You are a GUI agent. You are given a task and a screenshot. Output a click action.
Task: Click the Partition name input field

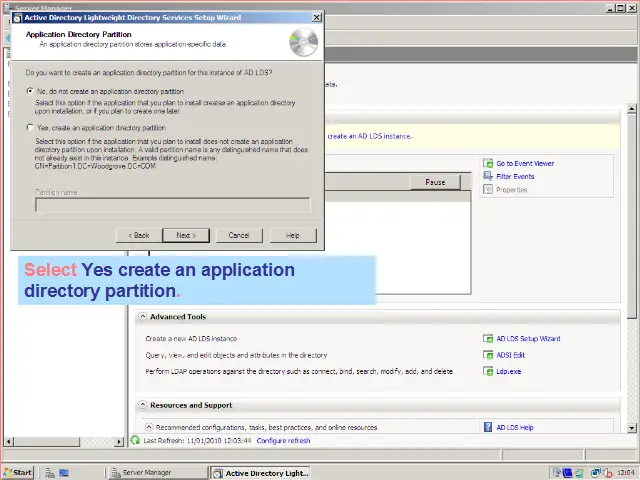173,205
